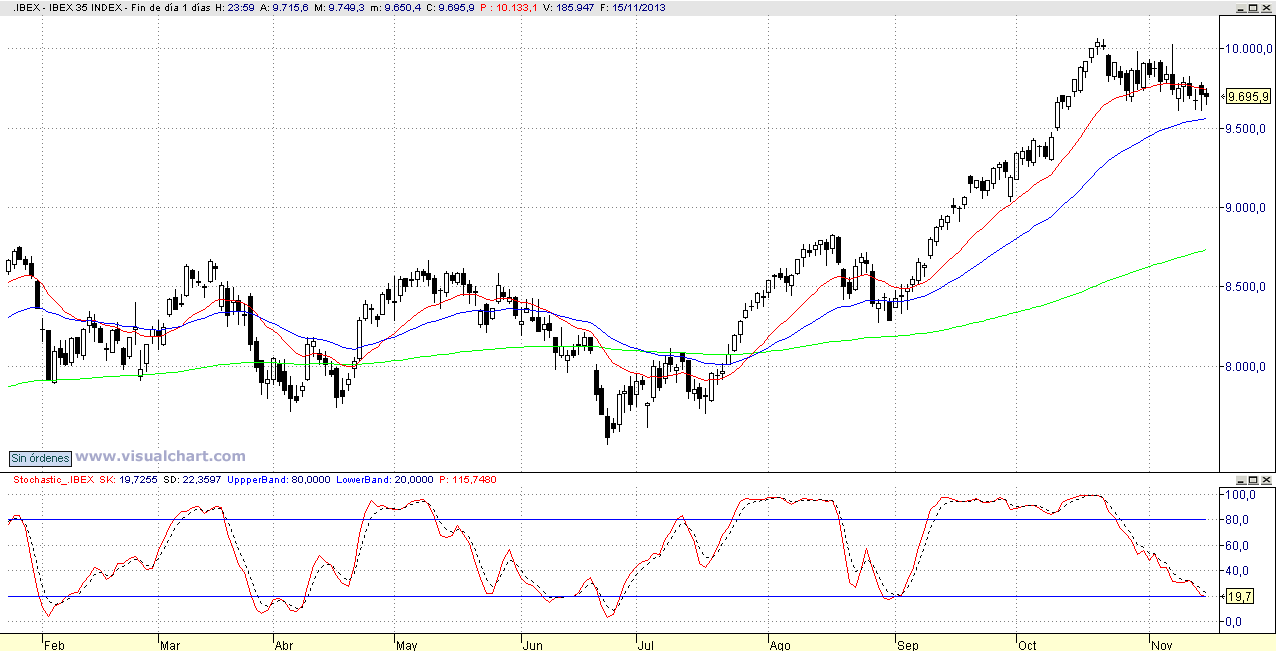1276x651 pixels.
Task: Close the IBEX 35 chart window
Action: 1267,8
